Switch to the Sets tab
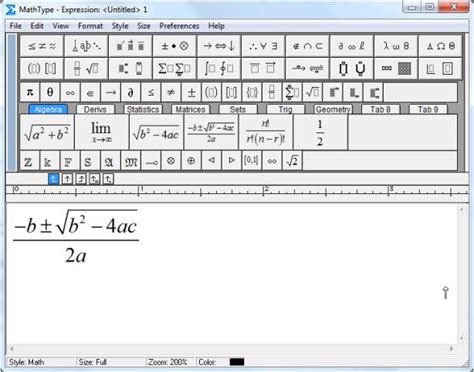 (238, 109)
